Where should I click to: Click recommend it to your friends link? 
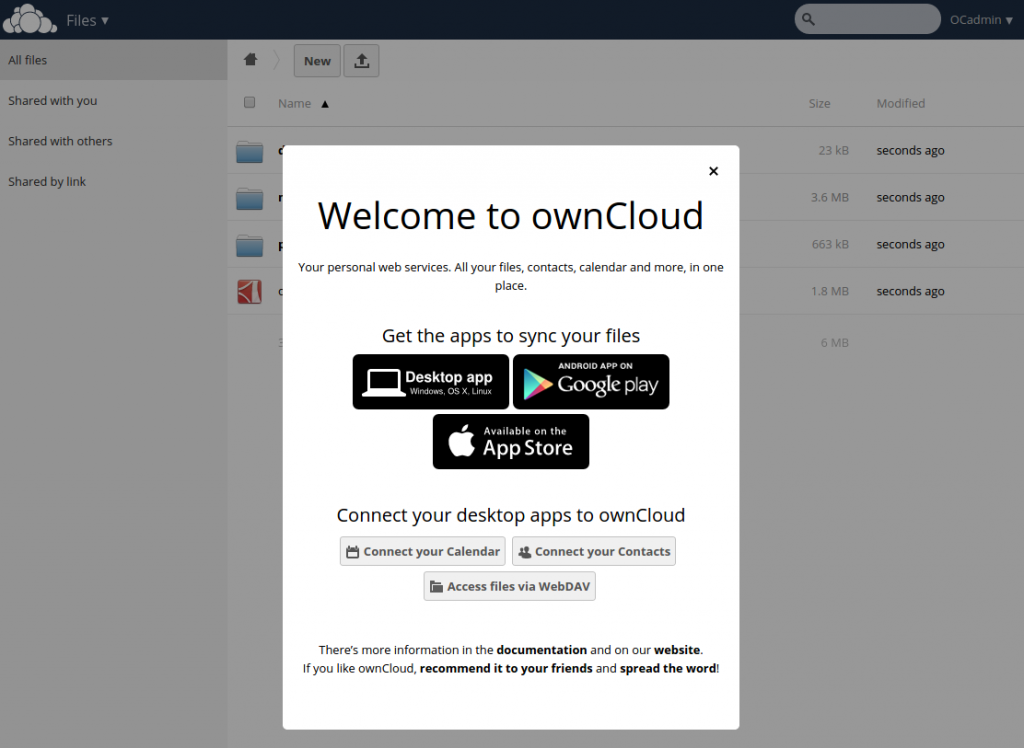[506, 668]
